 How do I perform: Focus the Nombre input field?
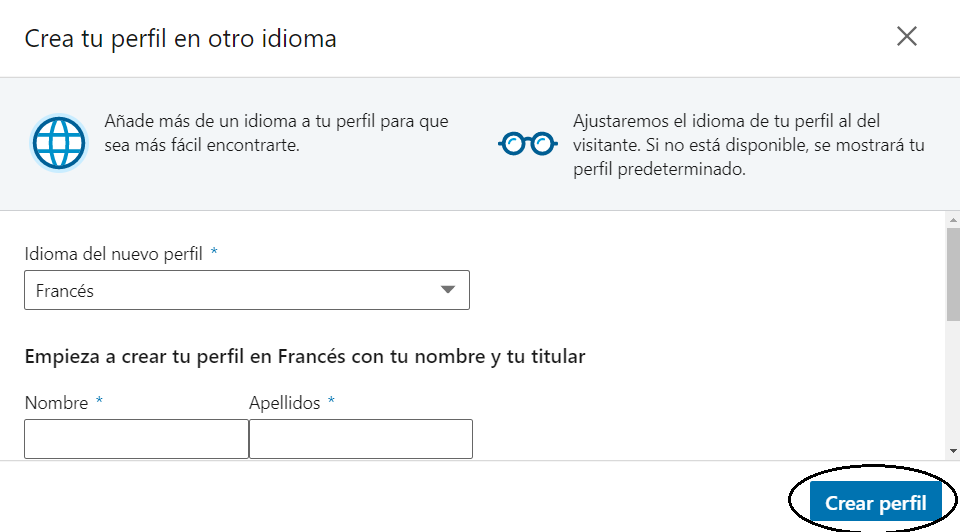click(x=136, y=439)
